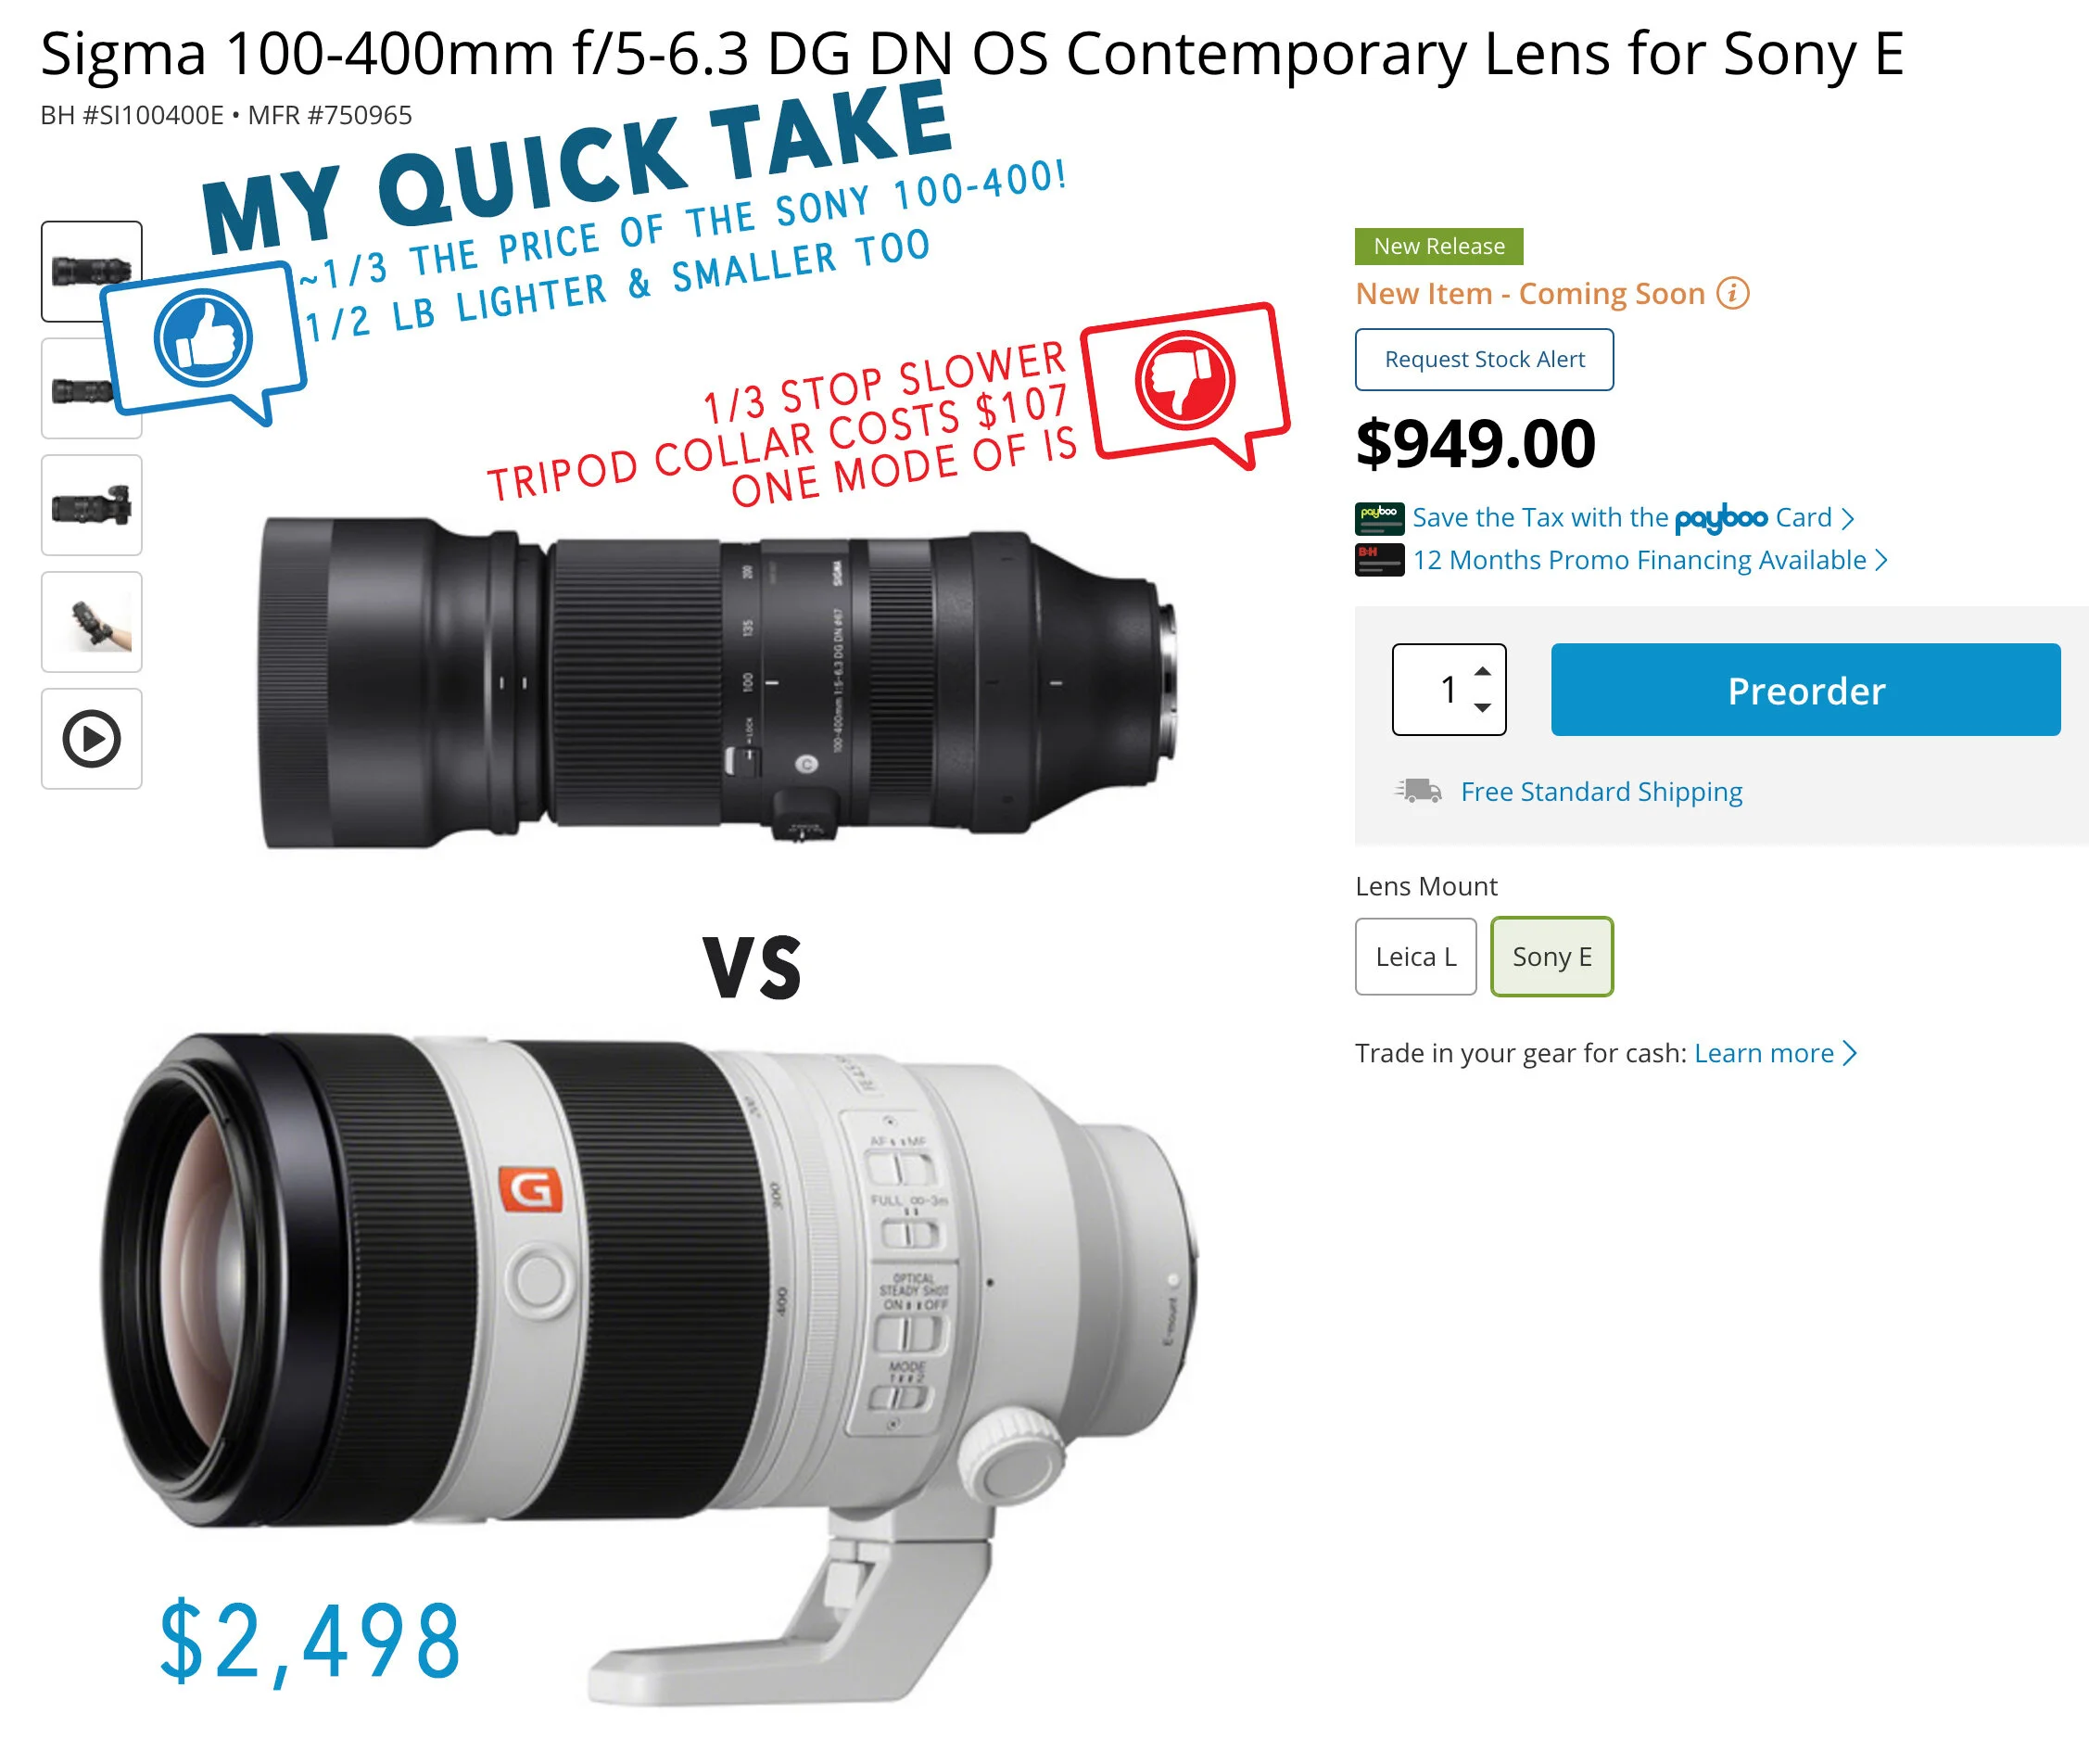2089x1764 pixels.
Task: Open the Free Standard Shipping link
Action: click(x=1601, y=792)
